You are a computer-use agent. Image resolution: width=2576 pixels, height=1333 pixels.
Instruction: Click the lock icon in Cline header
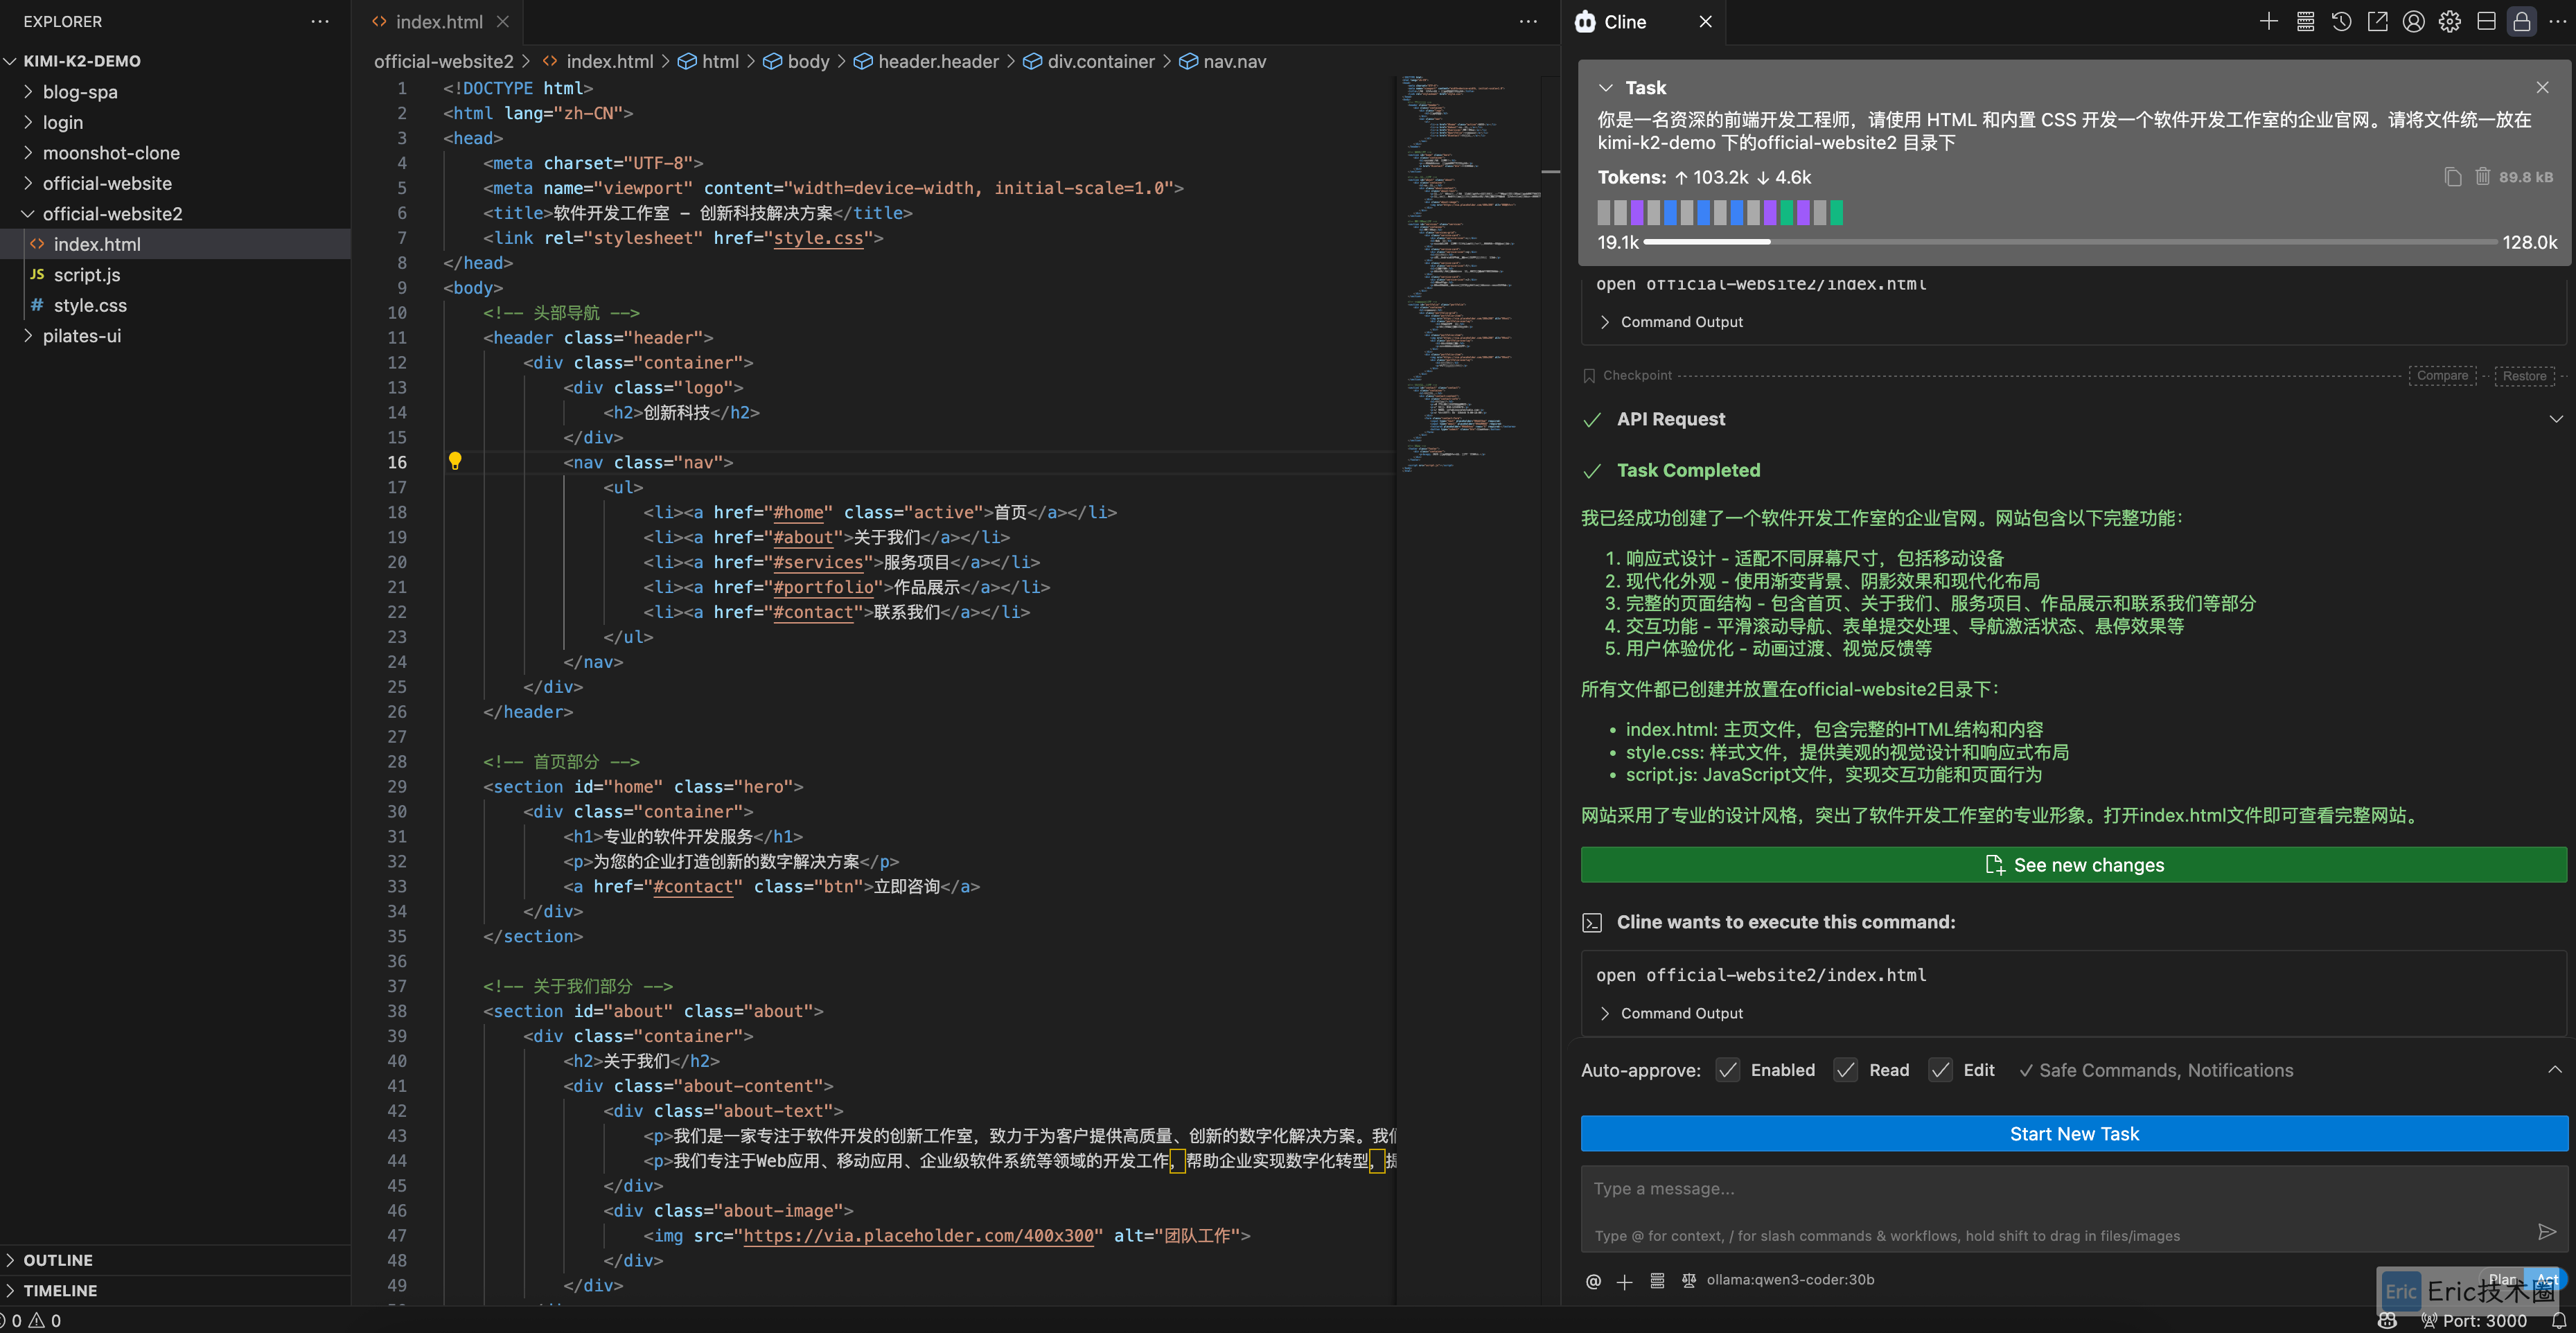pyautogui.click(x=2522, y=22)
